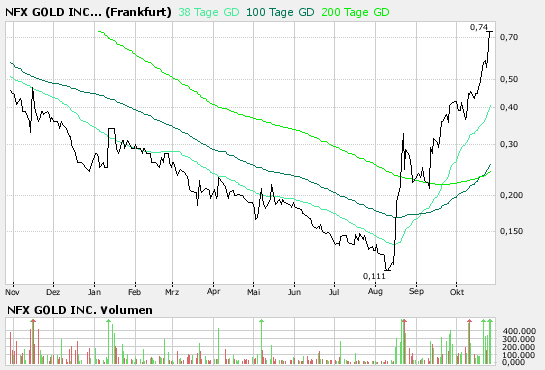This screenshot has height=370, width=545.
Task: Click the Jul month label
Action: (x=334, y=292)
